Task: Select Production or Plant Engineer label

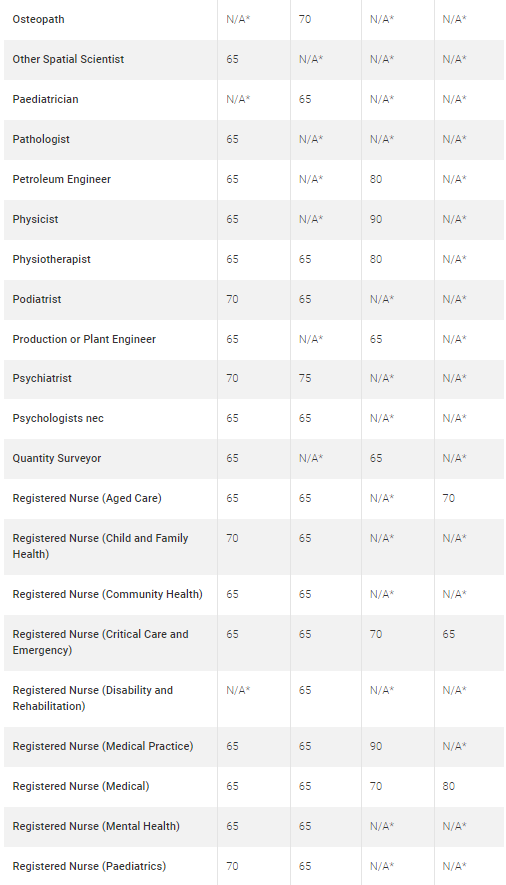Action: [84, 339]
